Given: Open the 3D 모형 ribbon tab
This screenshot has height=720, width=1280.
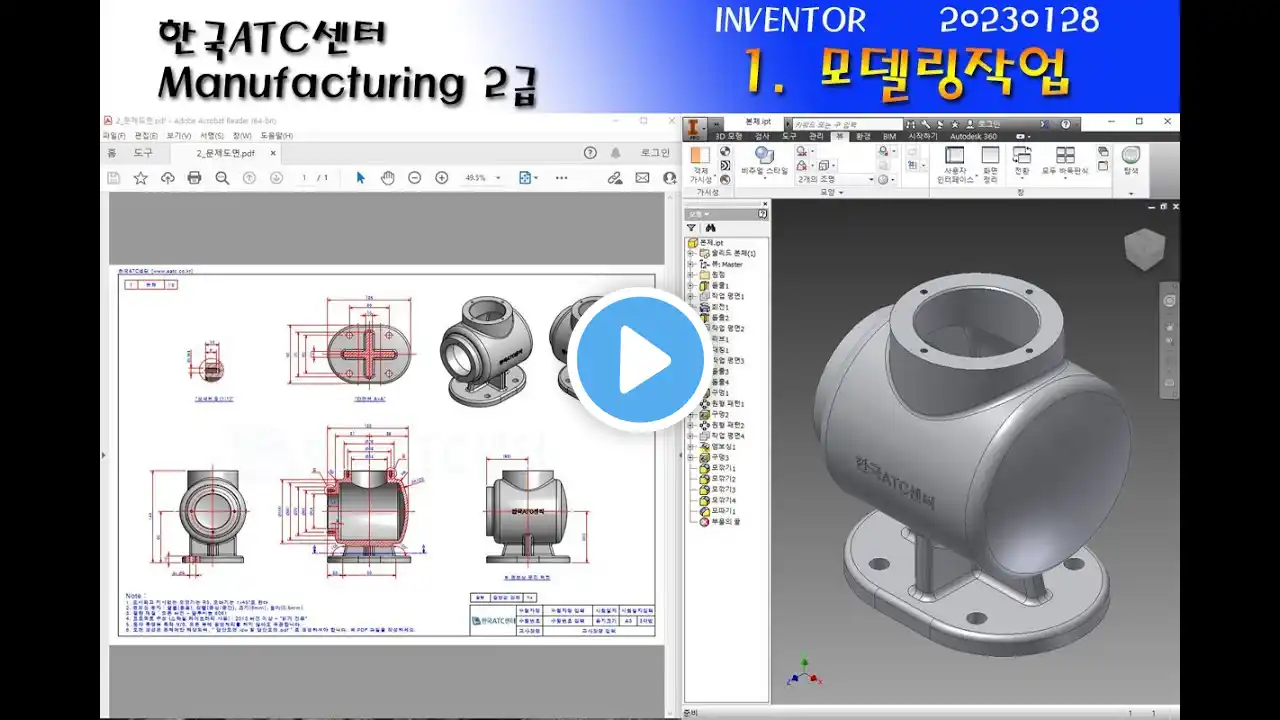Looking at the screenshot, I should [727, 136].
